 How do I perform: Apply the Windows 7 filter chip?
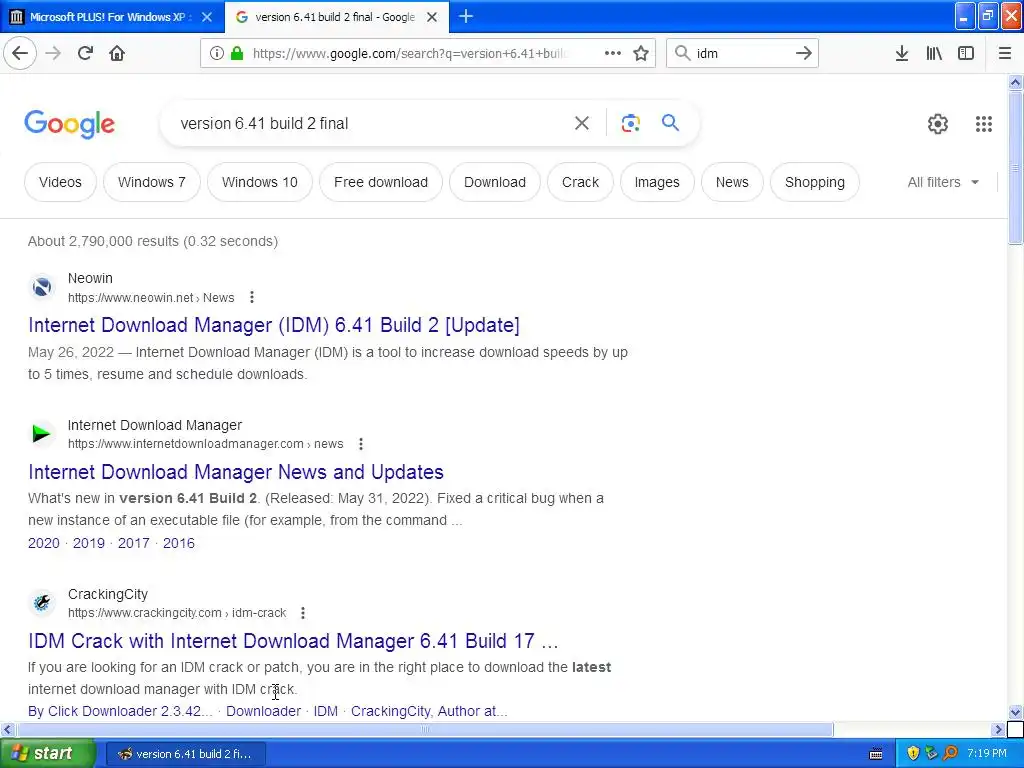pyautogui.click(x=152, y=182)
